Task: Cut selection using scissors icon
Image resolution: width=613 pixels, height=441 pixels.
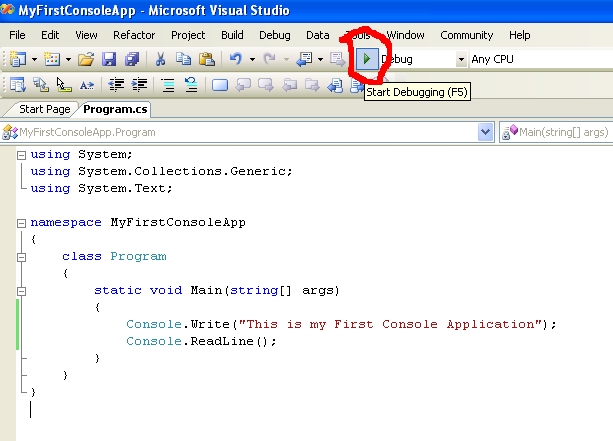Action: click(160, 59)
